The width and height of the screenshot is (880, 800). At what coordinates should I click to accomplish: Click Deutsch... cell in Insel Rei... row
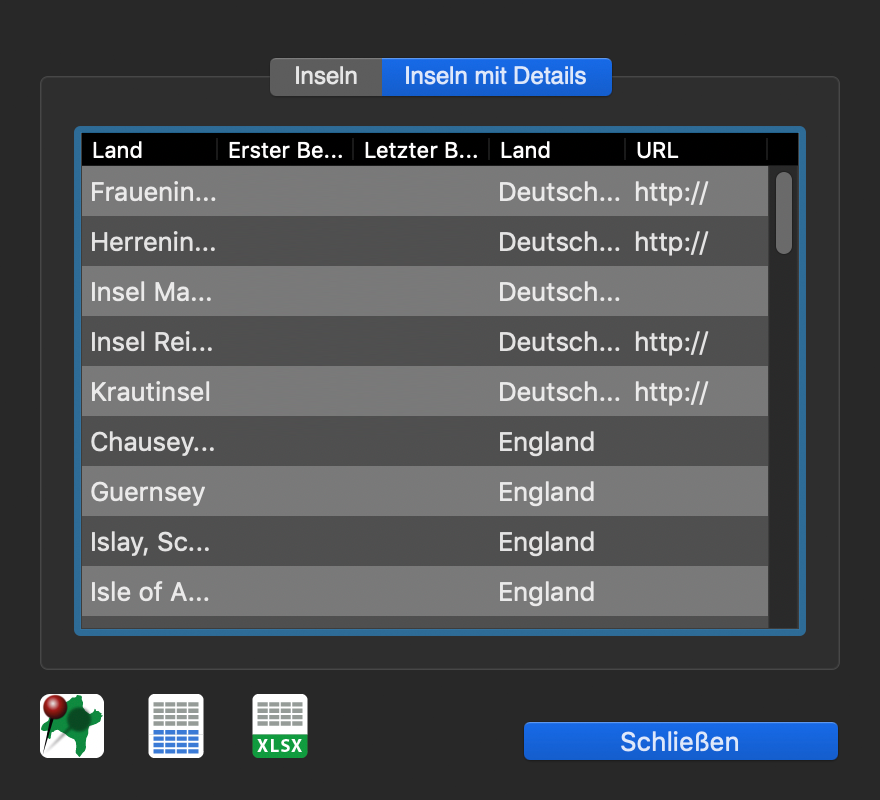coord(560,342)
